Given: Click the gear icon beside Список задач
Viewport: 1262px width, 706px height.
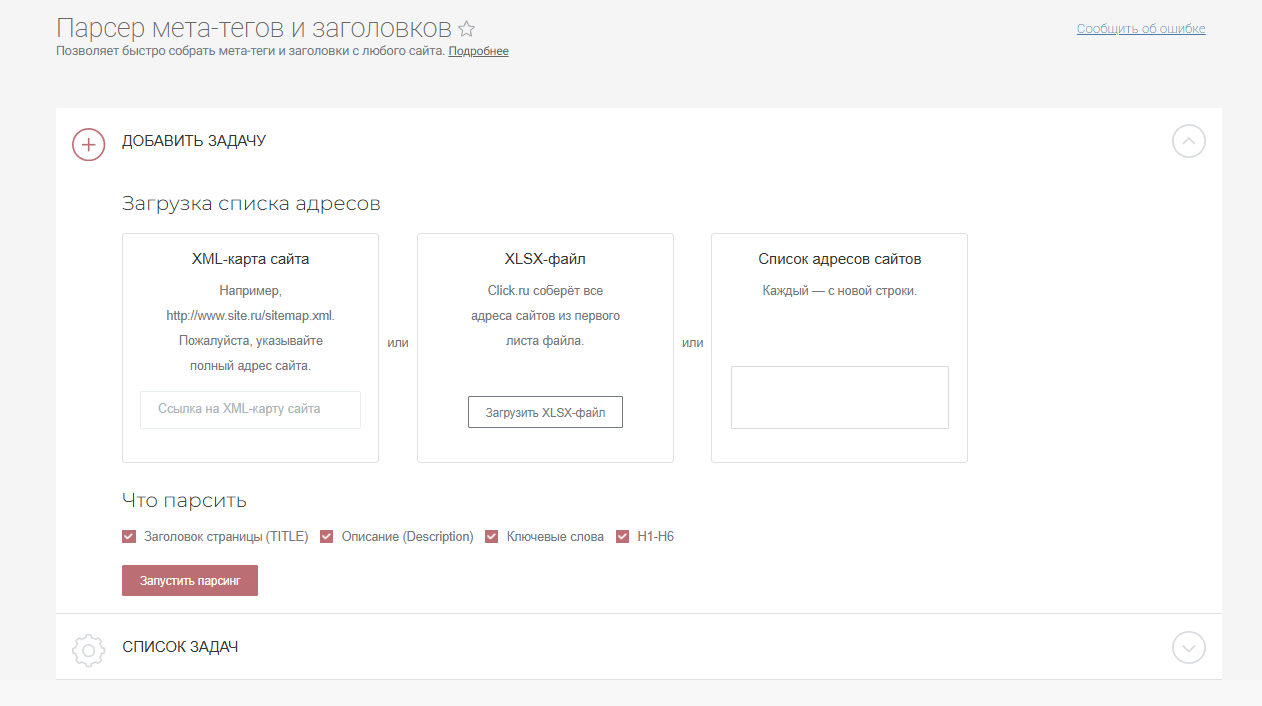Looking at the screenshot, I should pos(89,650).
